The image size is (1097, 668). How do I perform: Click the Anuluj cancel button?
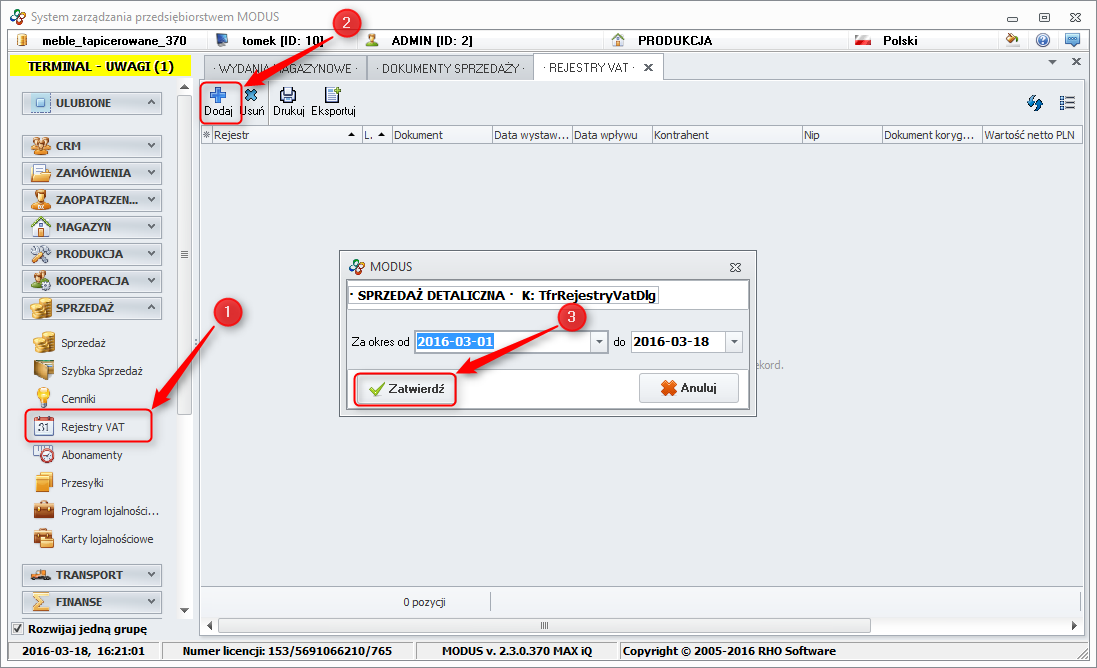[x=688, y=388]
